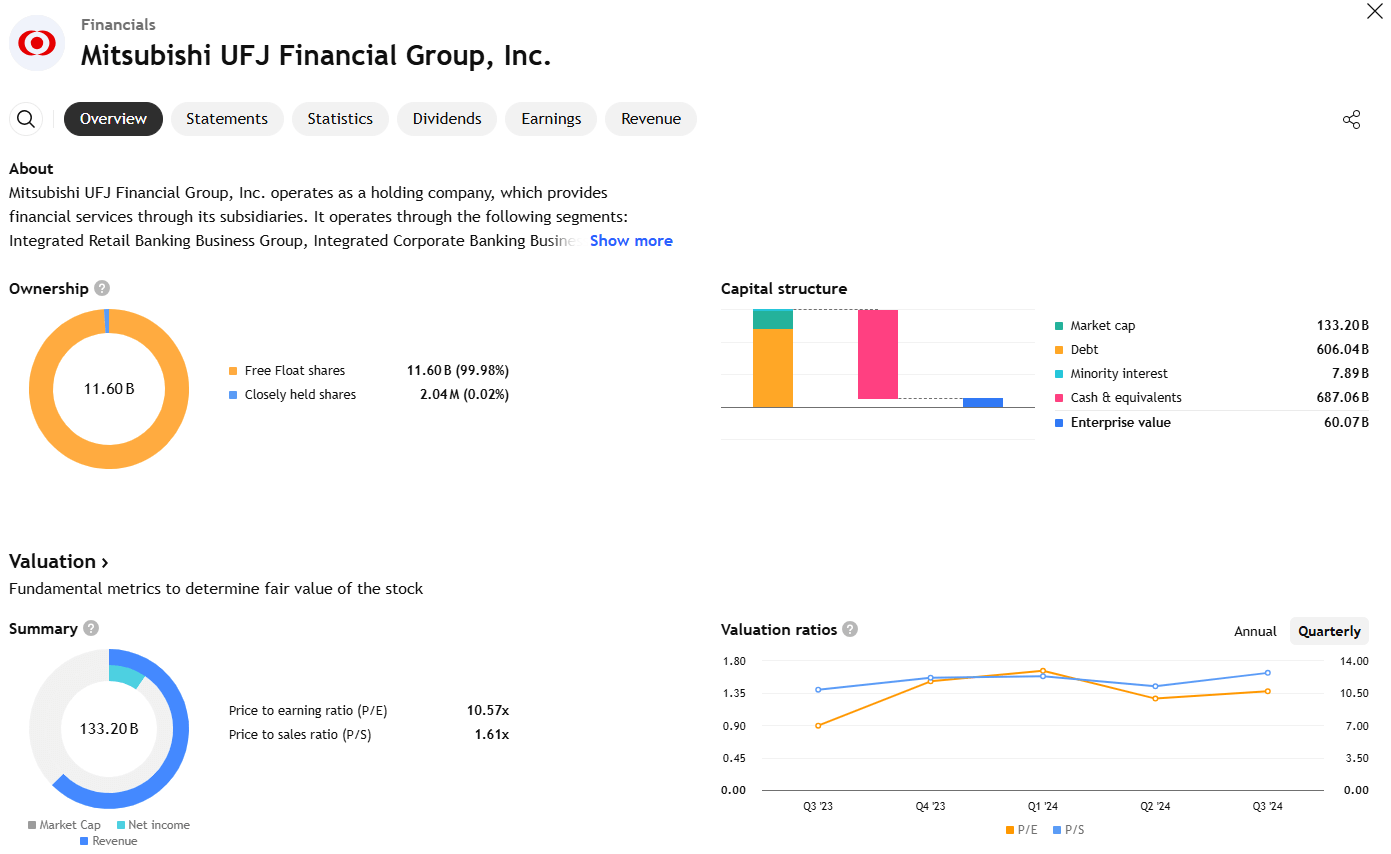1391x854 pixels.
Task: Click the Price to earning ratio value 10.57x
Action: (488, 711)
